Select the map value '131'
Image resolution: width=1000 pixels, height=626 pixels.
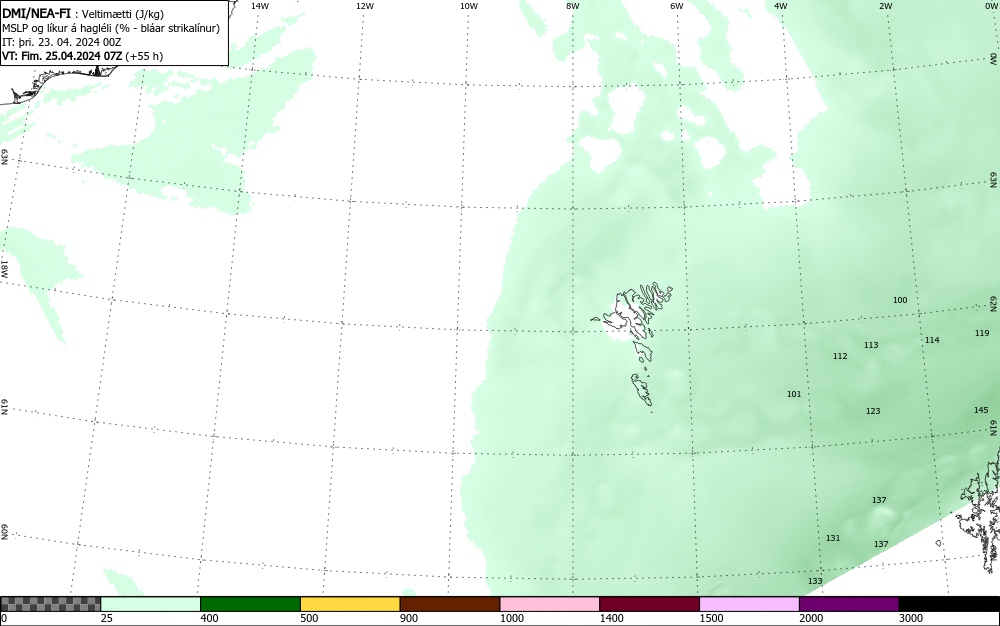click(833, 538)
